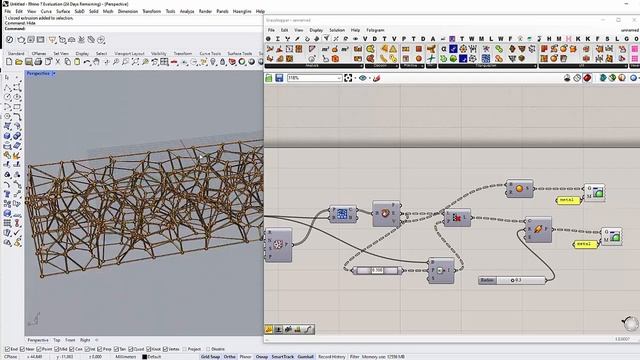Click the Zoom Extents icon in Grasshopper canvas toolbar
Viewport: 640px width, 360px height.
[x=348, y=78]
